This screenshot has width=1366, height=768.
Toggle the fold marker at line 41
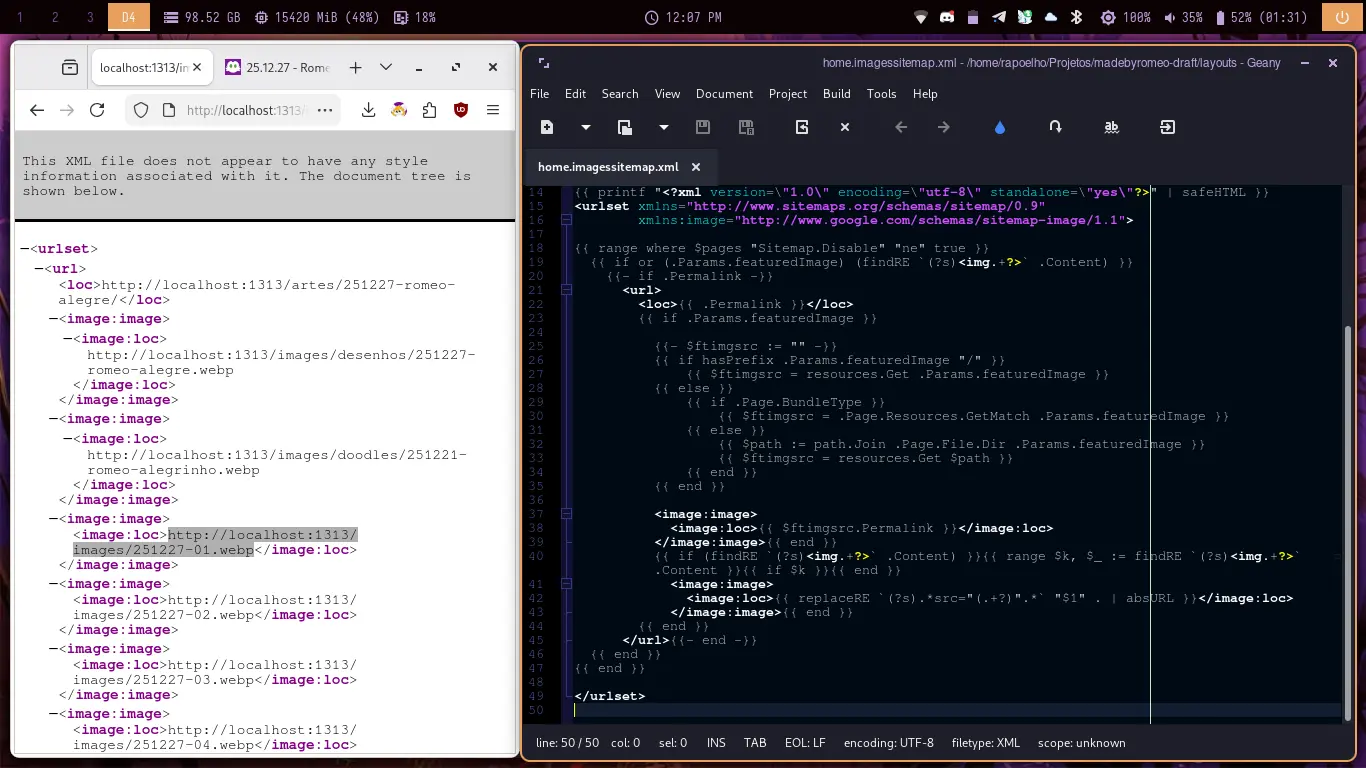567,584
